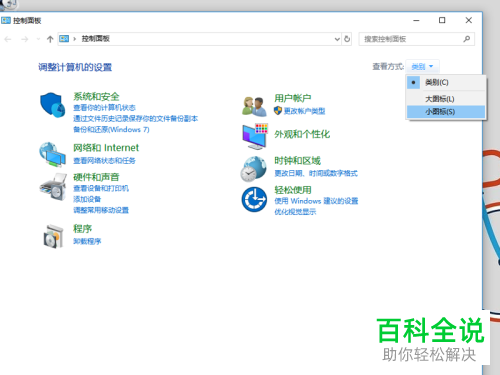The image size is (500, 375).
Task: Click 添加设备 link
Action: click(87, 199)
